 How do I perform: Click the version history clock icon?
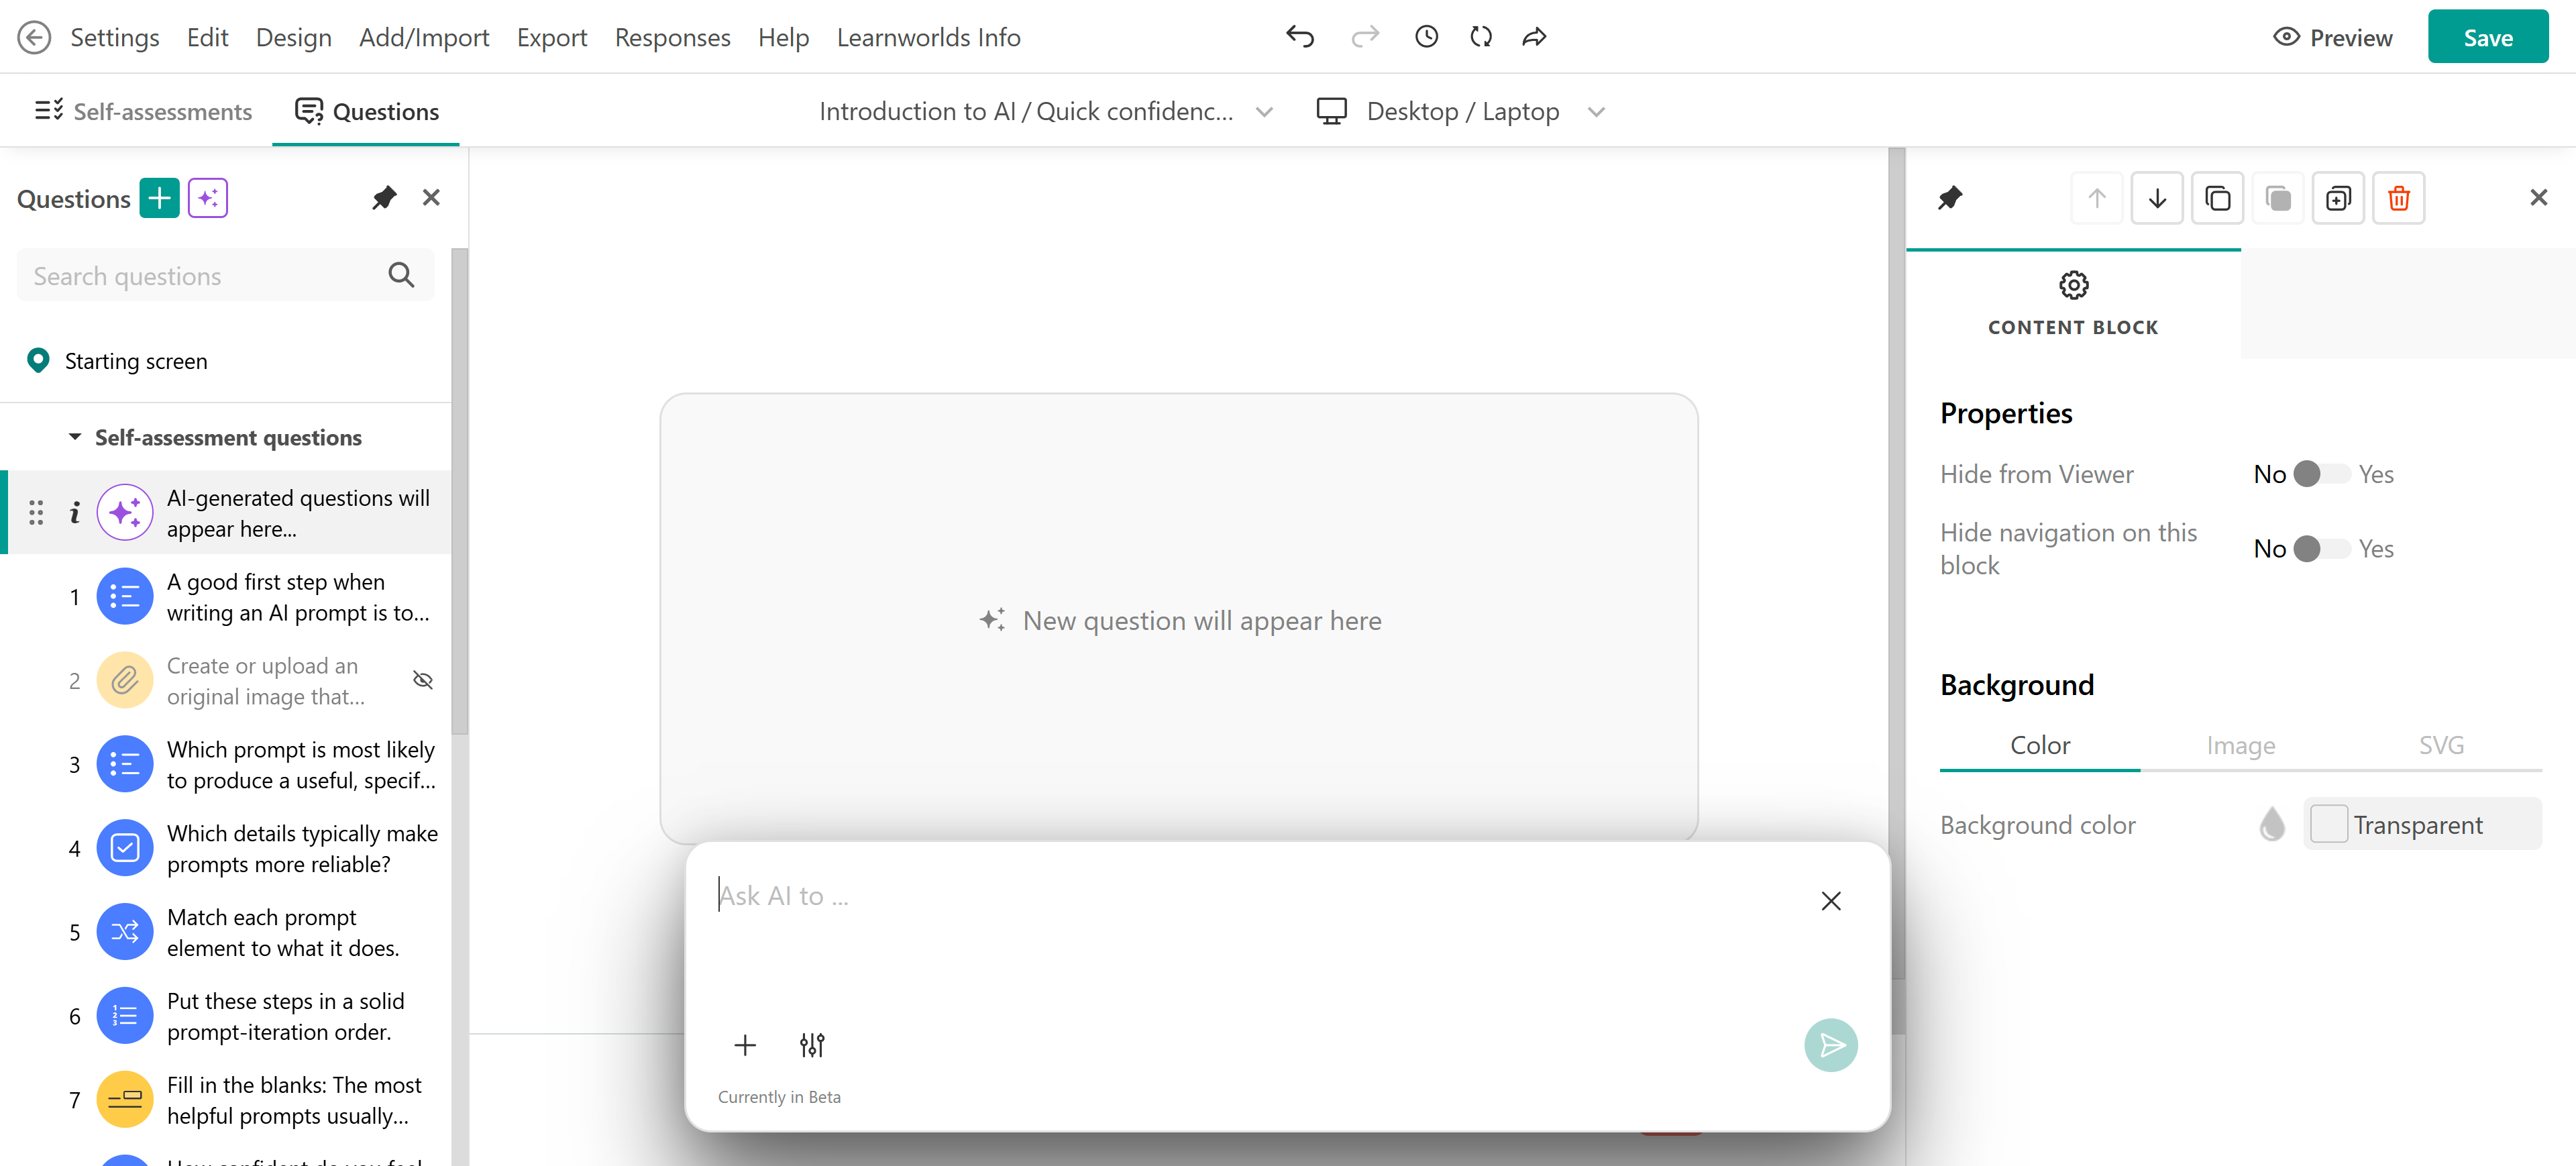point(1426,37)
